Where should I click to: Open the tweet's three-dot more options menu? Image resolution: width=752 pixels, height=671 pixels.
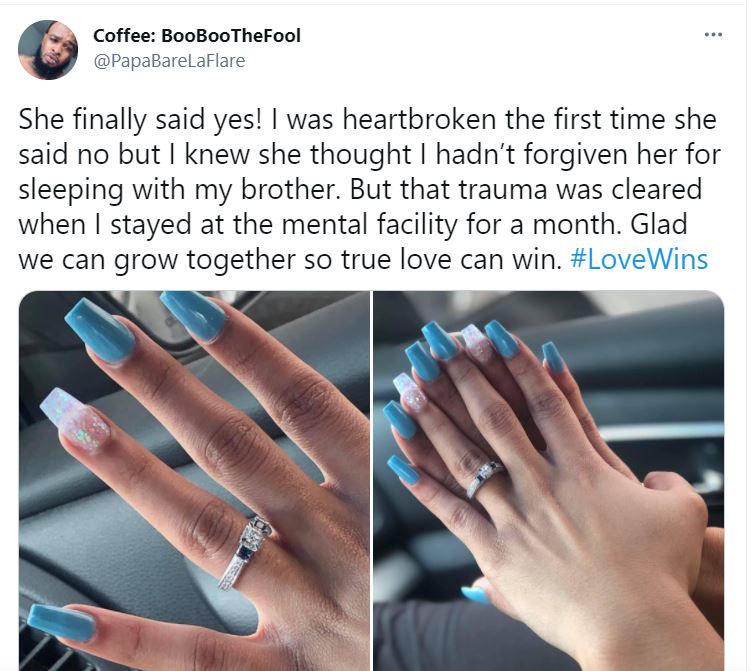click(713, 35)
